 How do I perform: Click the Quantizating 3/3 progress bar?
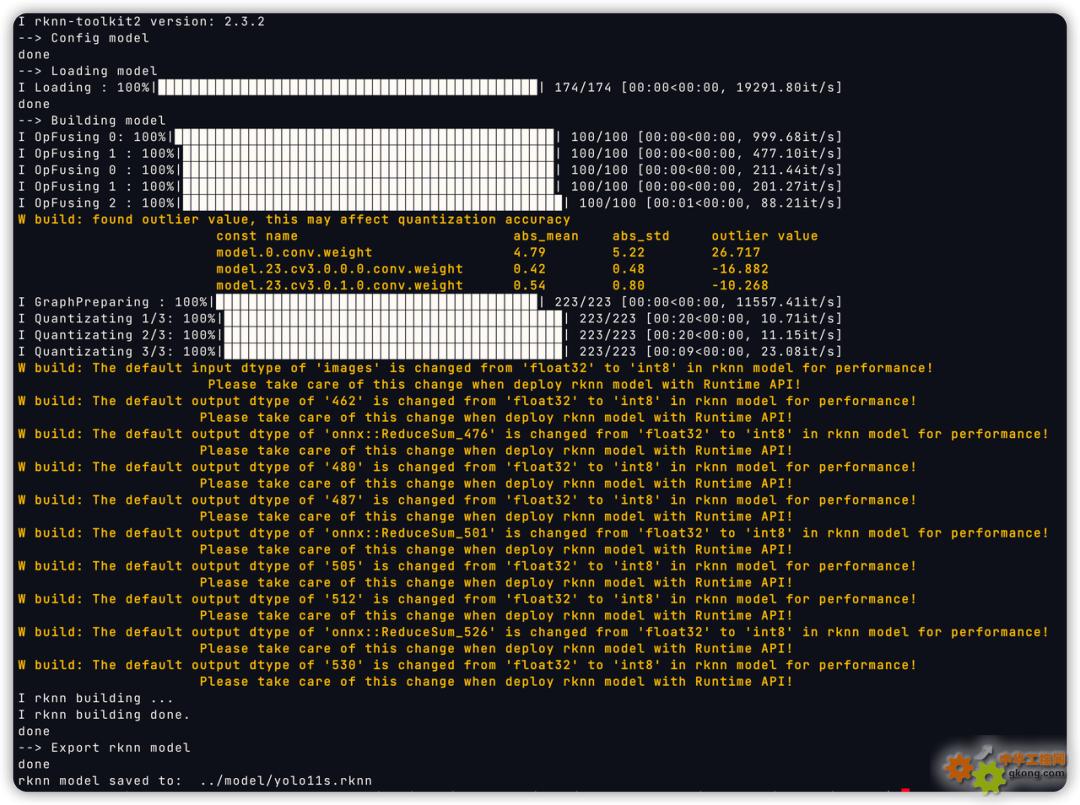point(392,352)
